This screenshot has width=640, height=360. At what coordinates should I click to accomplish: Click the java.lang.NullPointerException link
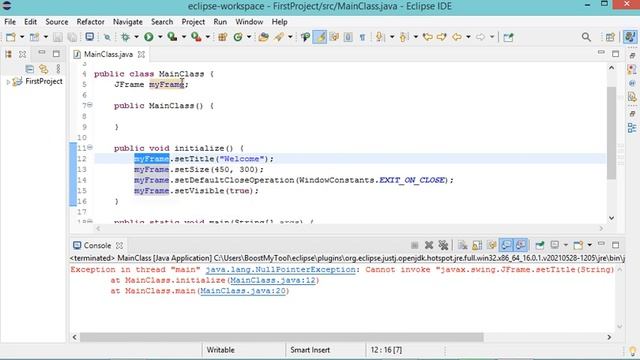280,270
